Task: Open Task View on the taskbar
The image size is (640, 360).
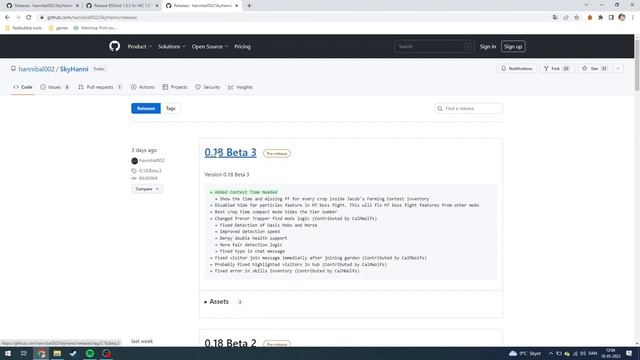Action: (x=24, y=353)
